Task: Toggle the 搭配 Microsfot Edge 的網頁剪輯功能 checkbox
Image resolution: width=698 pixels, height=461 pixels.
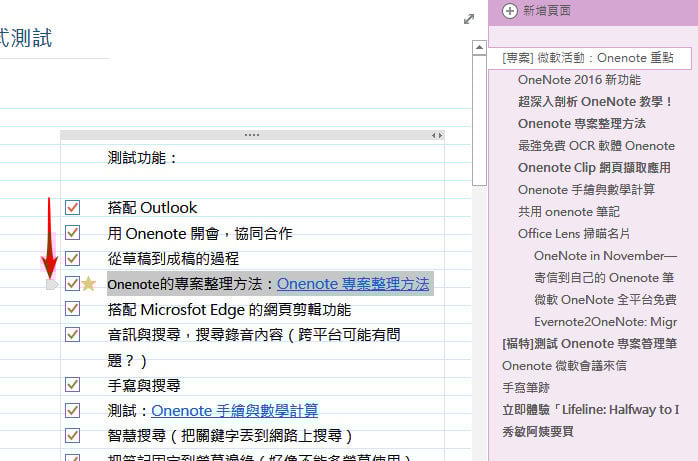Action: pyautogui.click(x=72, y=309)
